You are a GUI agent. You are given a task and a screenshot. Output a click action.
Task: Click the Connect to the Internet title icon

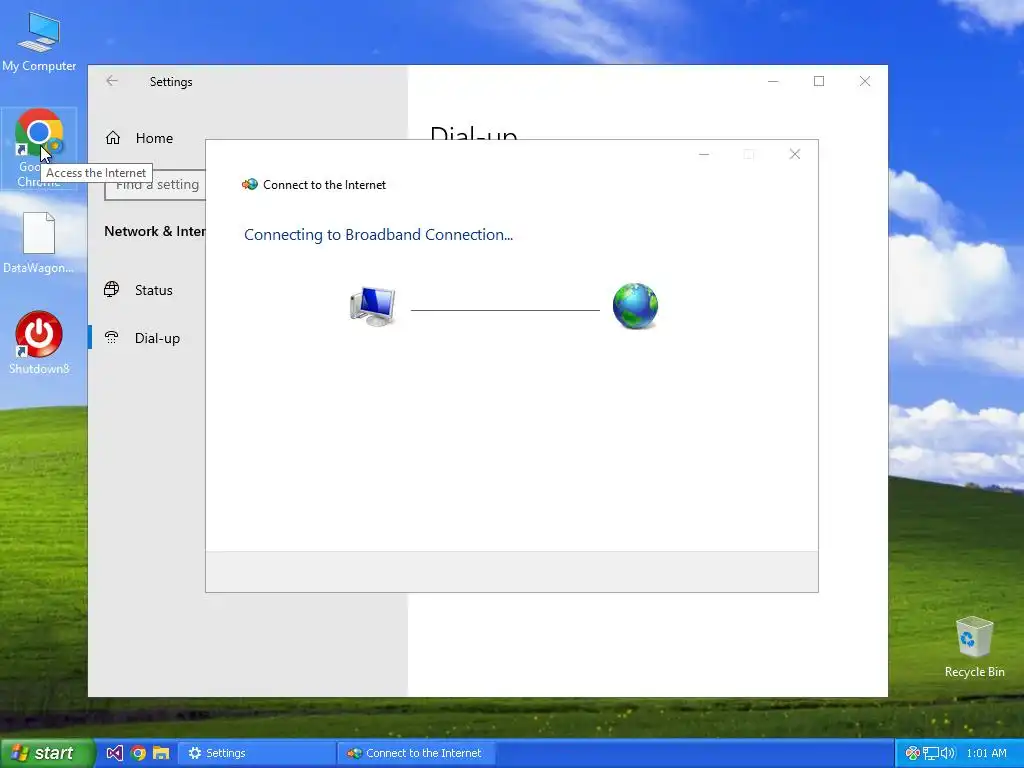(x=249, y=185)
